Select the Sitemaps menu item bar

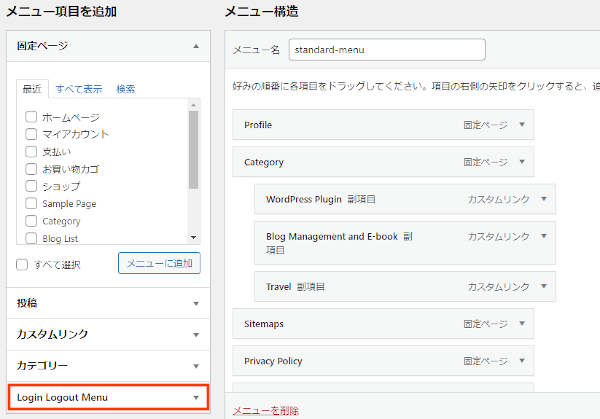pyautogui.click(x=383, y=324)
